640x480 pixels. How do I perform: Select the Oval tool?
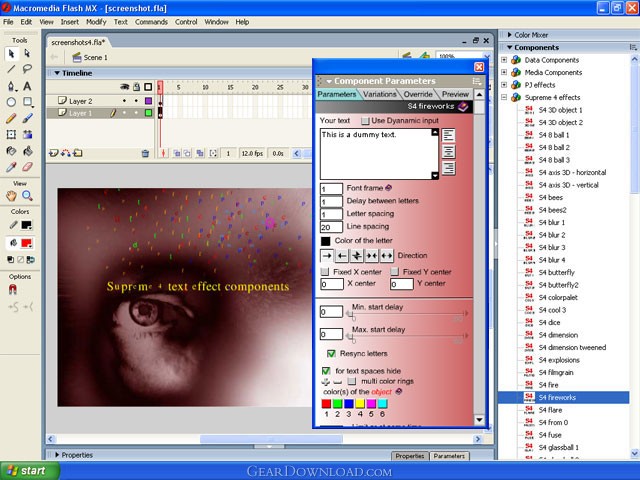[11, 102]
